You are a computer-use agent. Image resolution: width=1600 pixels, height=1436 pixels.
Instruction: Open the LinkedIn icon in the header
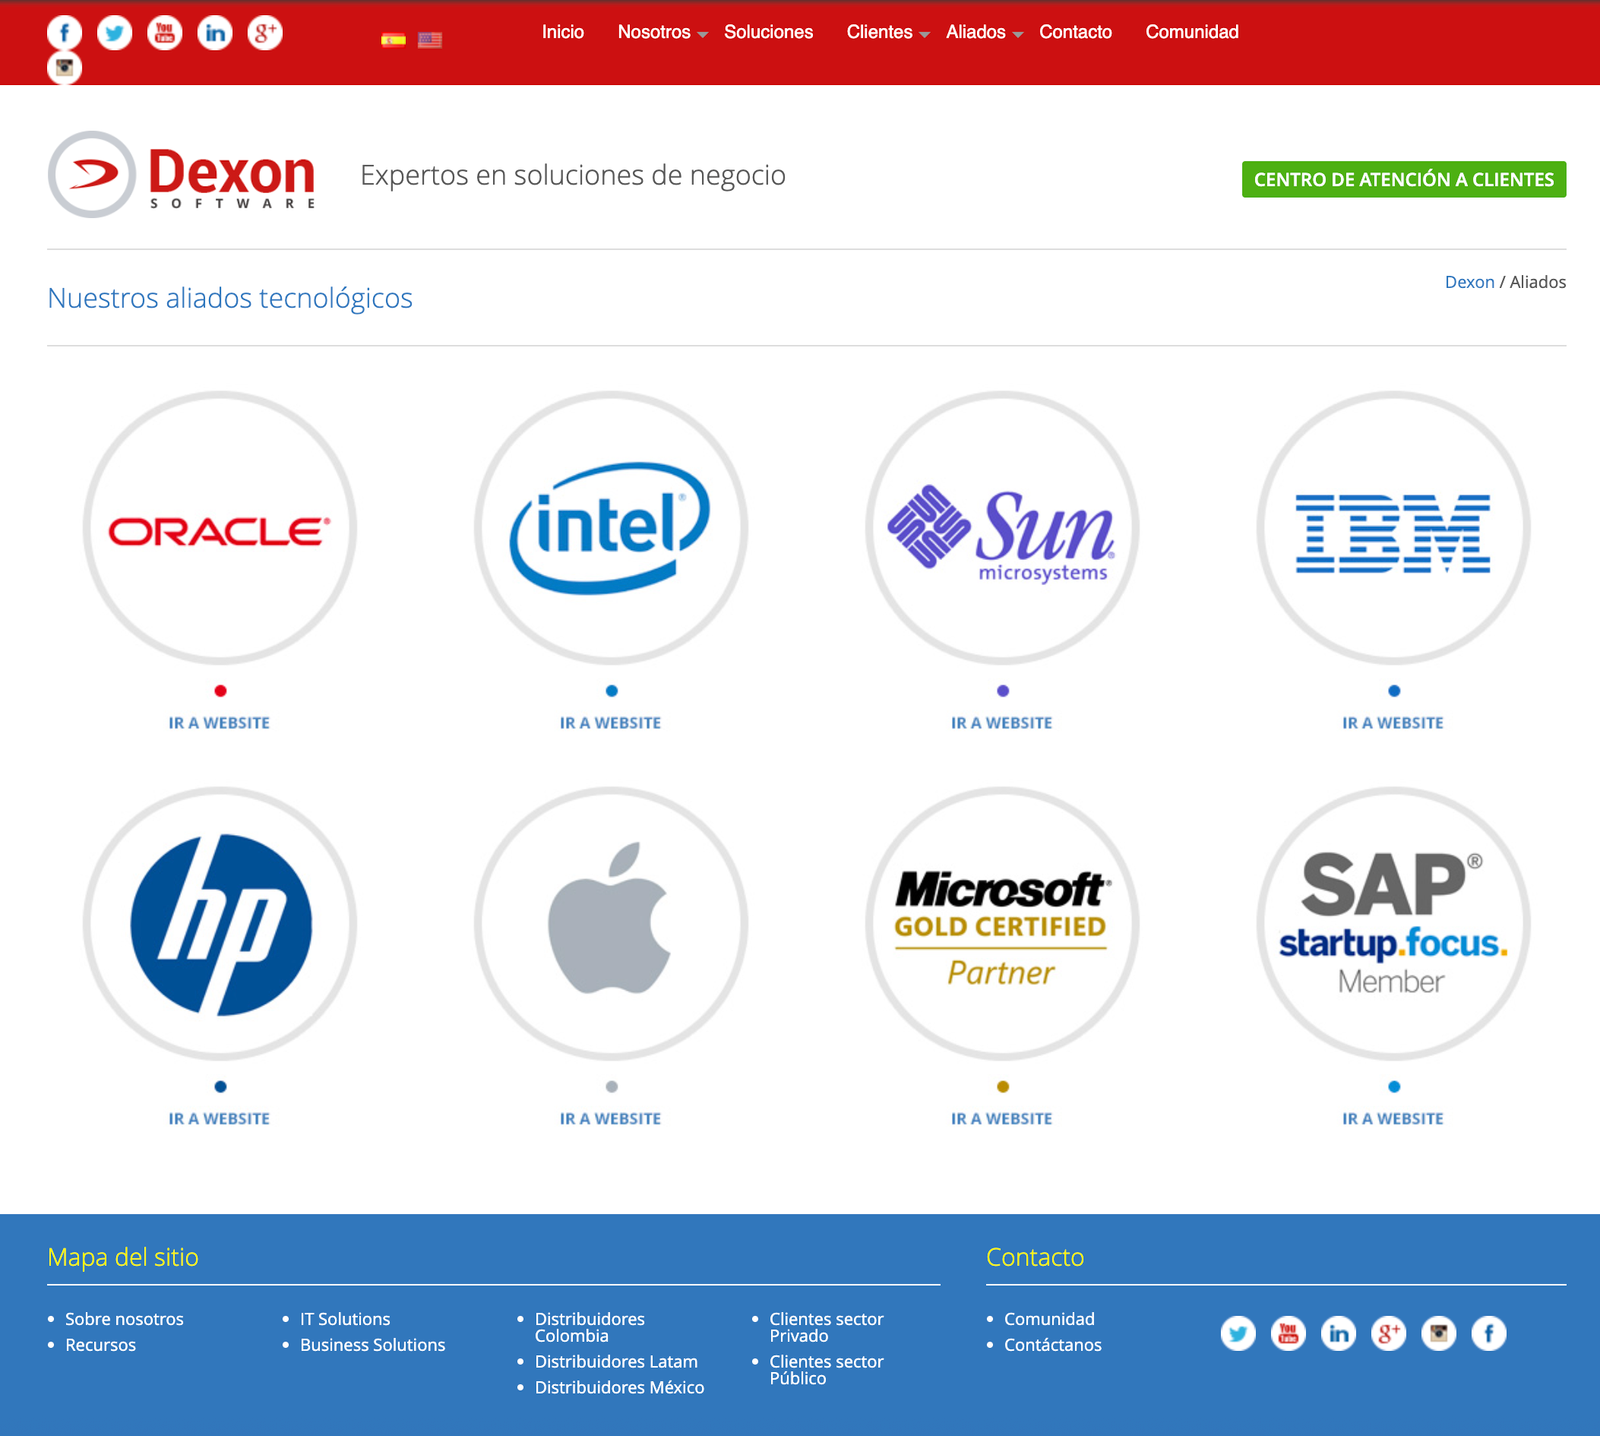pyautogui.click(x=215, y=33)
